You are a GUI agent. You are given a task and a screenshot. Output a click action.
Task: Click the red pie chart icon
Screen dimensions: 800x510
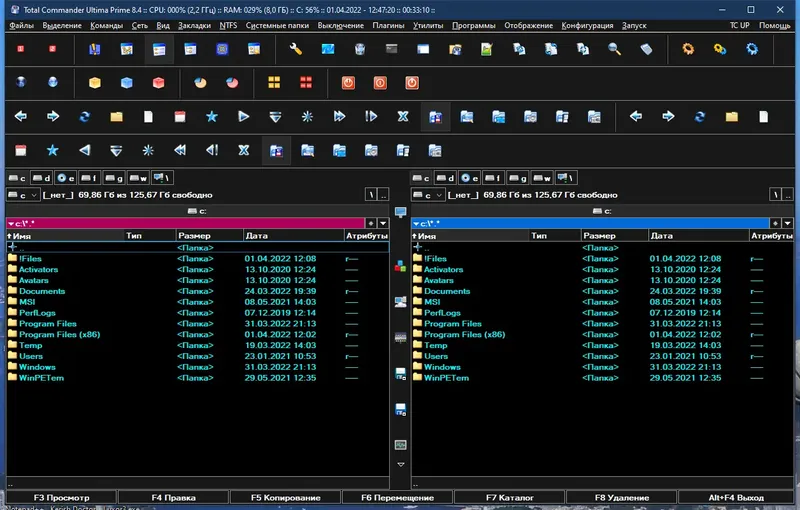(x=232, y=83)
